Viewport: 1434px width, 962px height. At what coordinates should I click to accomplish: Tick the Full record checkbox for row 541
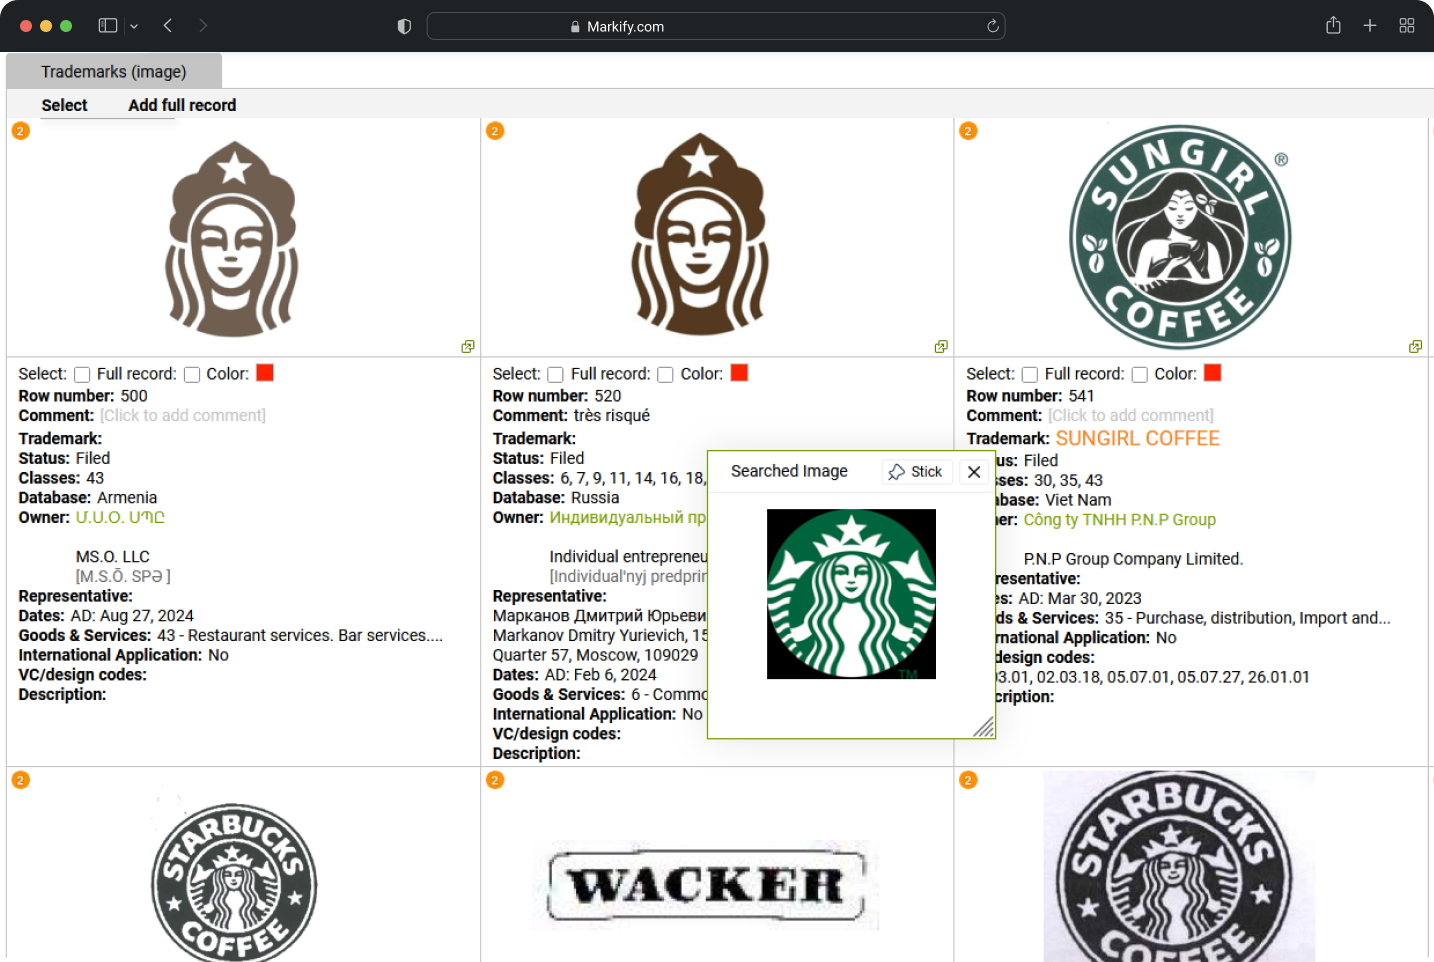[1140, 374]
